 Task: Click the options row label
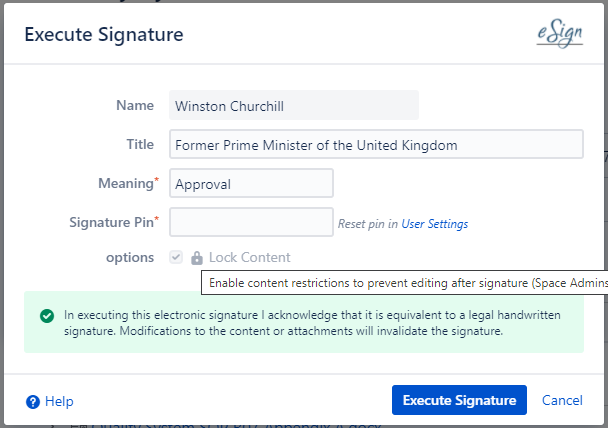pos(131,257)
